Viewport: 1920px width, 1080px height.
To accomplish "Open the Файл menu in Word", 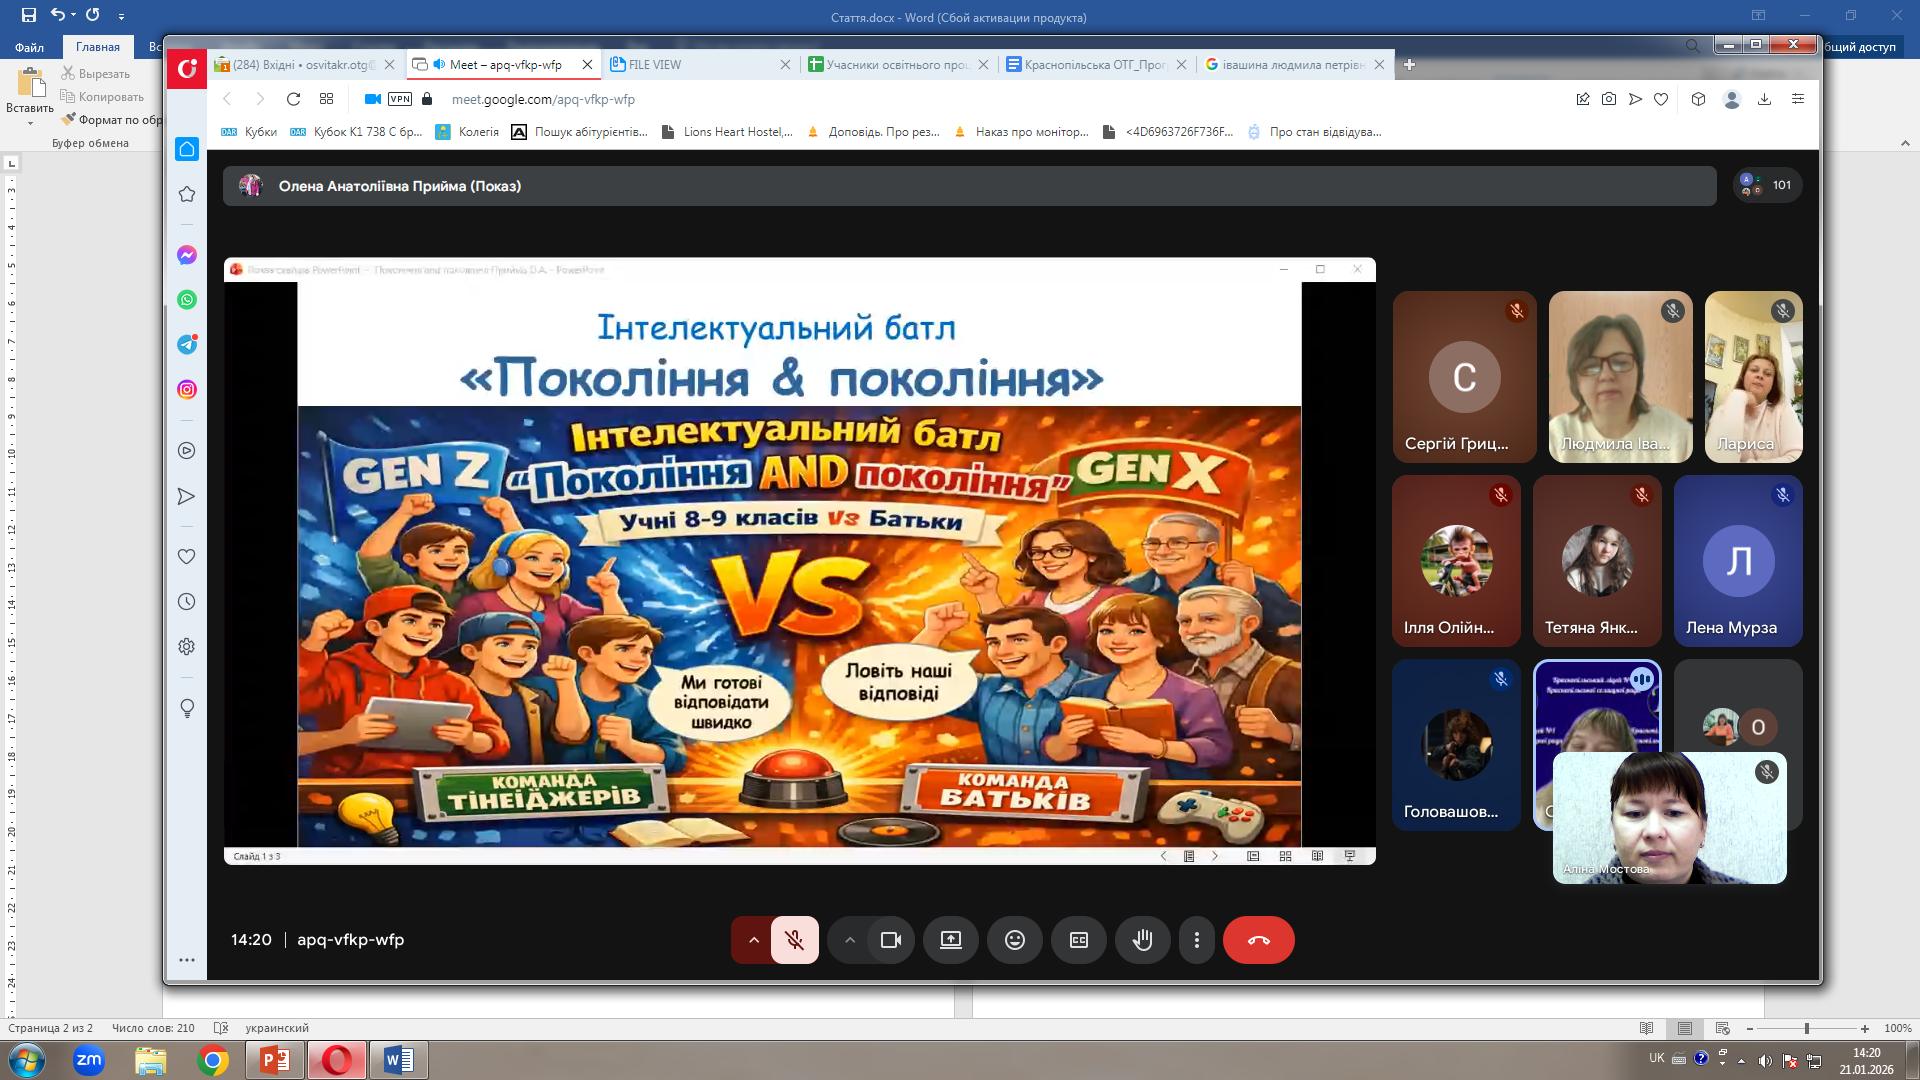I will coord(29,47).
